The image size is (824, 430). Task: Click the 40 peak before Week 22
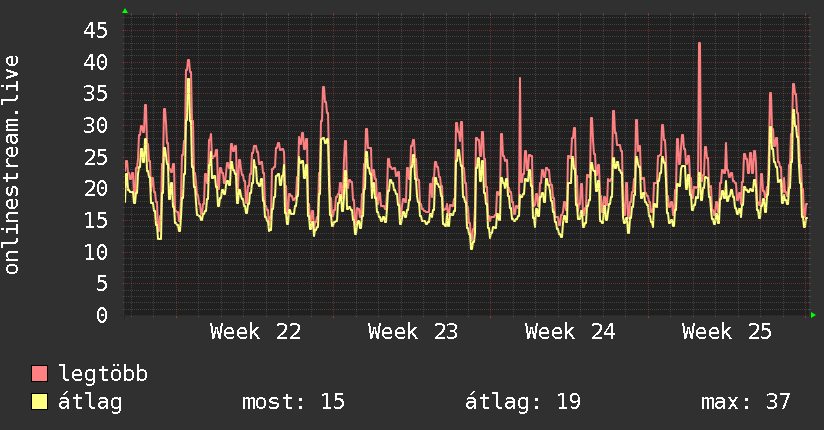188,62
